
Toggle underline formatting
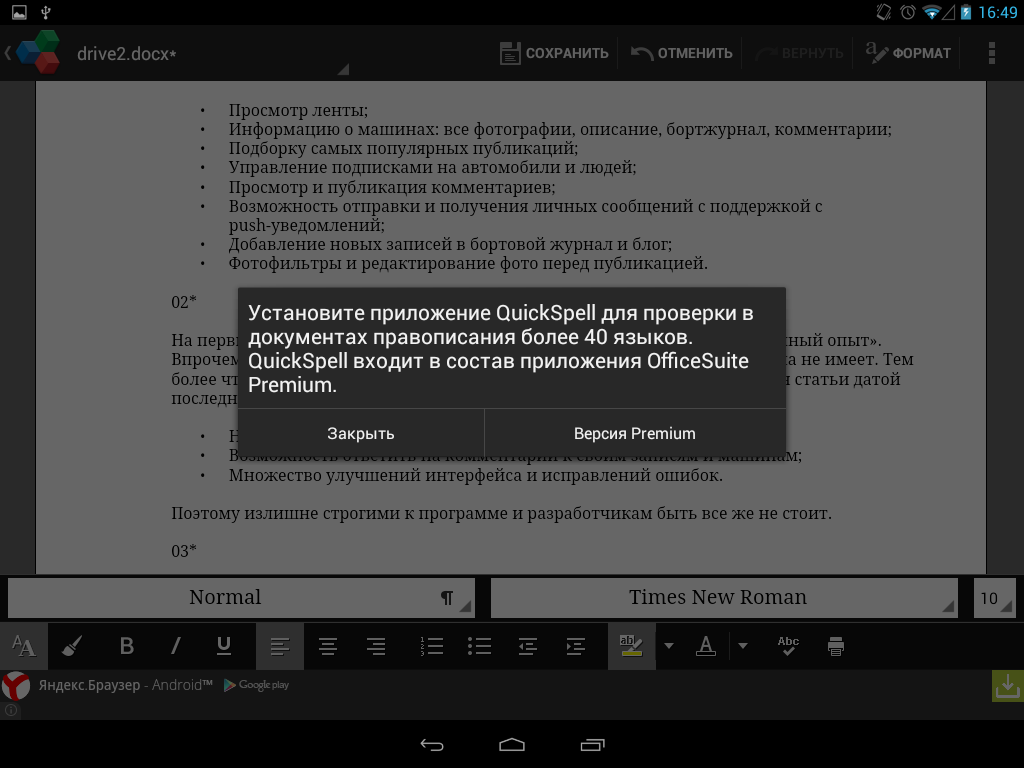coord(223,647)
